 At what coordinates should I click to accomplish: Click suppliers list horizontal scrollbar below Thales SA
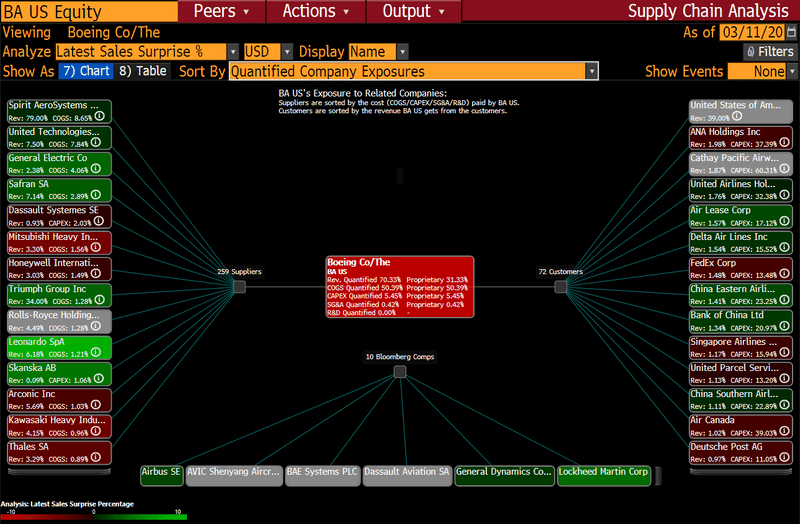(x=59, y=471)
